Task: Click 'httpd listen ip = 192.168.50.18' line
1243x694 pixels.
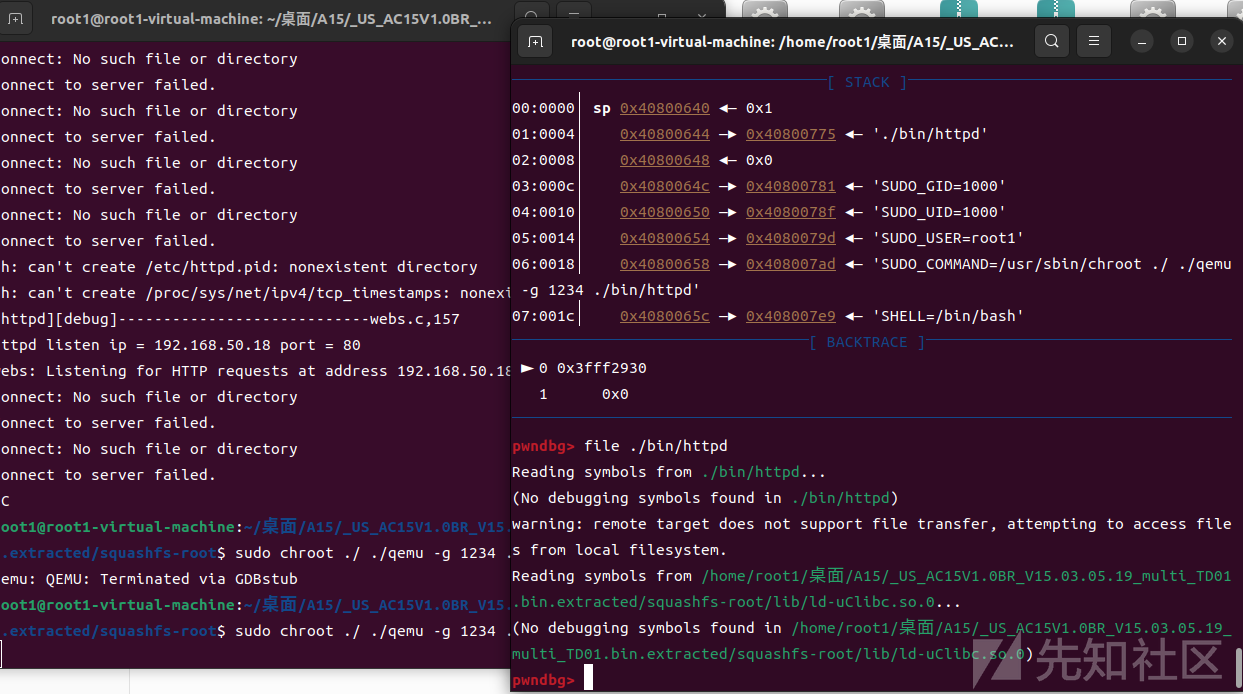Action: click(x=180, y=344)
